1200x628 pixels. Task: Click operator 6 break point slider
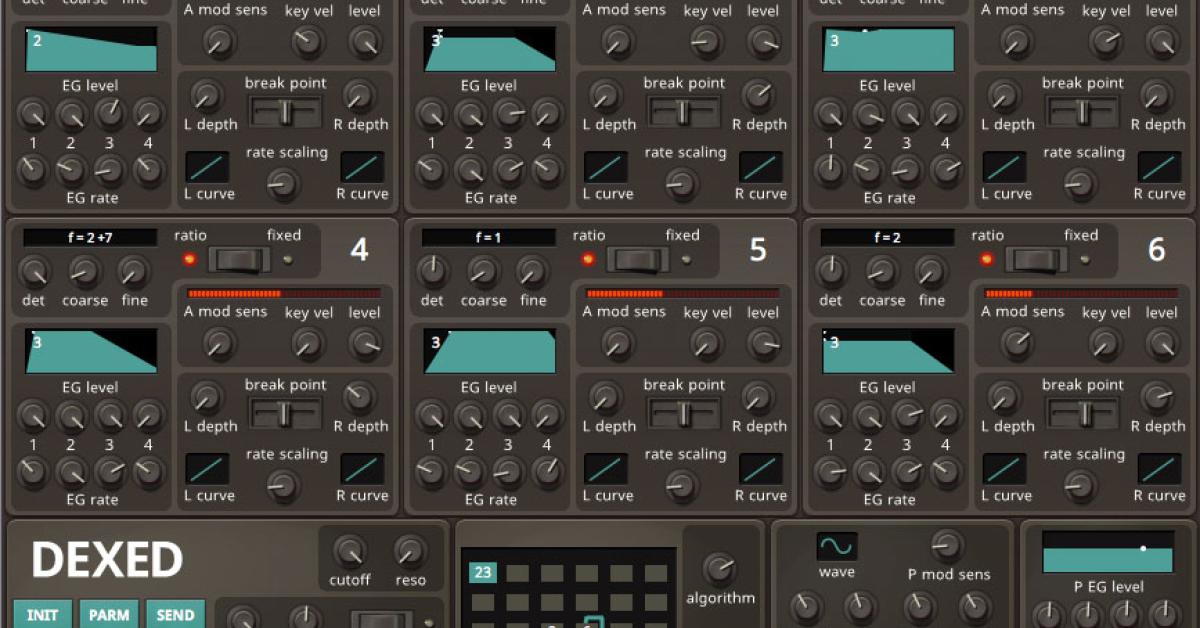tap(1083, 413)
